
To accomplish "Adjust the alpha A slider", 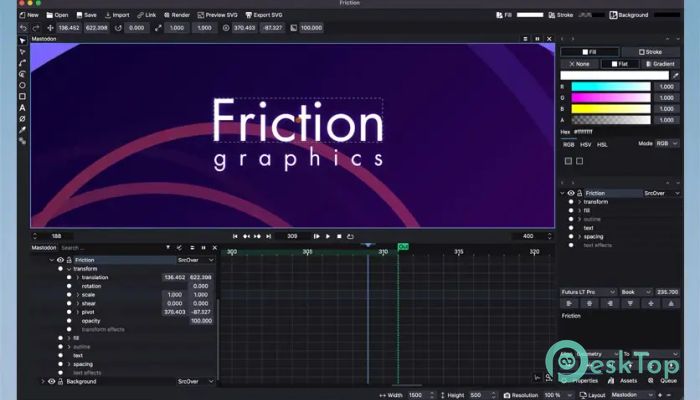I will click(x=611, y=120).
